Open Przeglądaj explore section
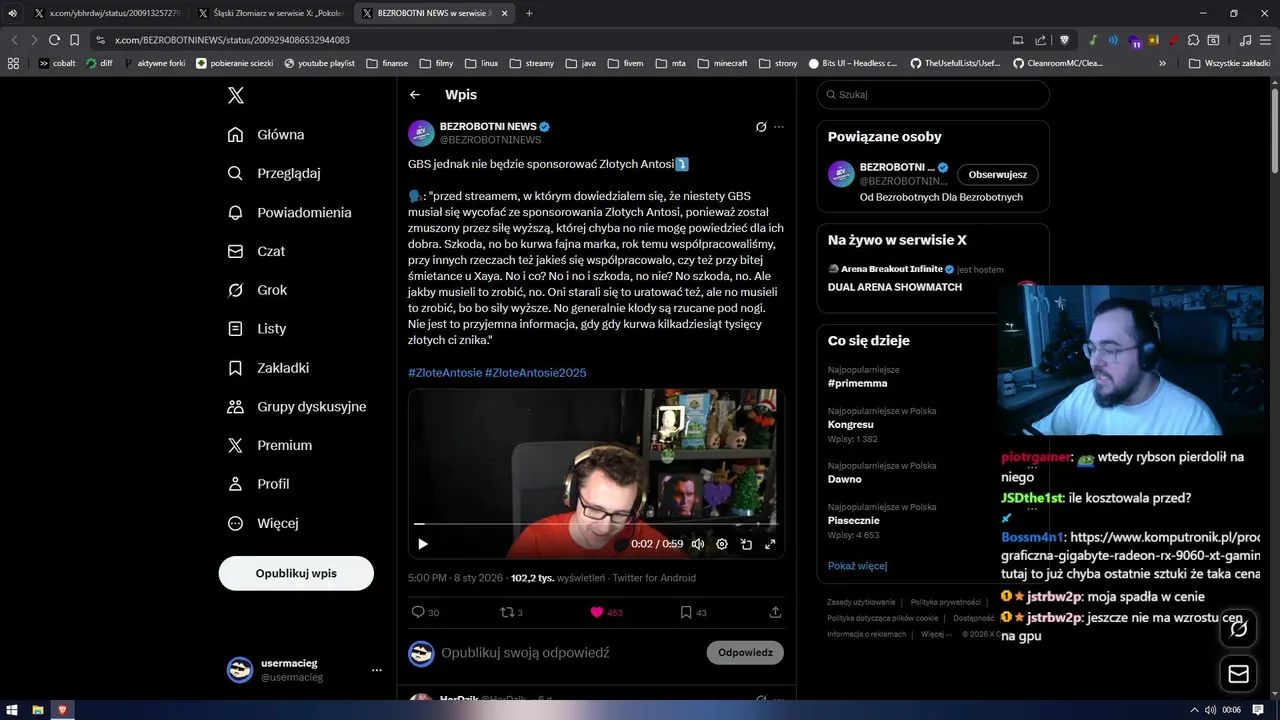This screenshot has width=1280, height=720. point(275,173)
